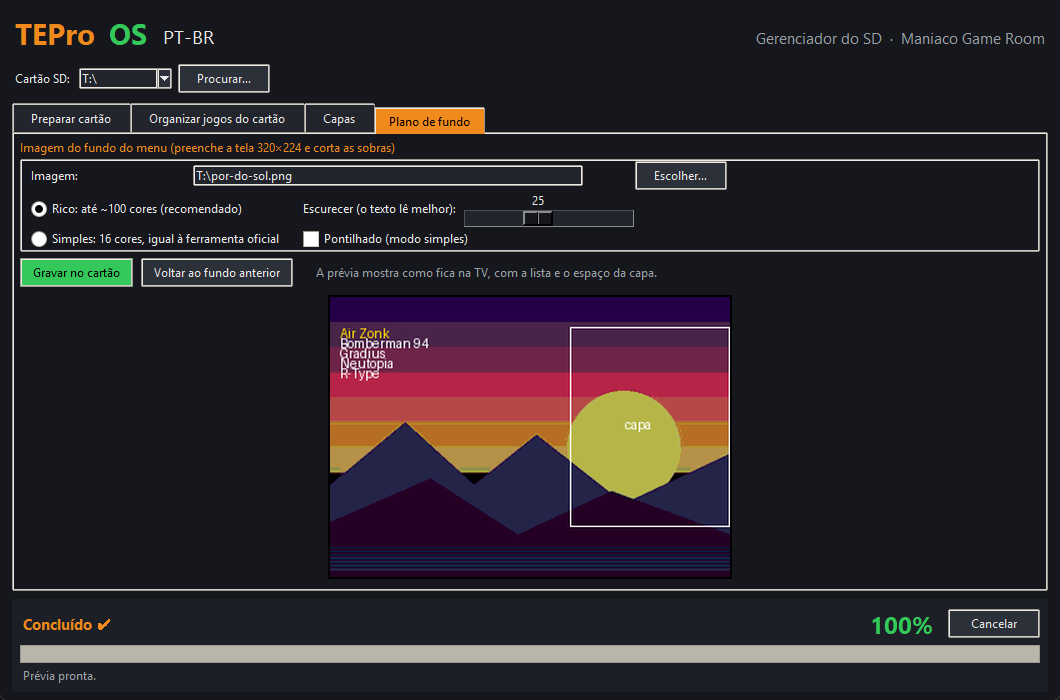Click the Cartão SD drive text box
Image resolution: width=1060 pixels, height=700 pixels.
[x=118, y=78]
